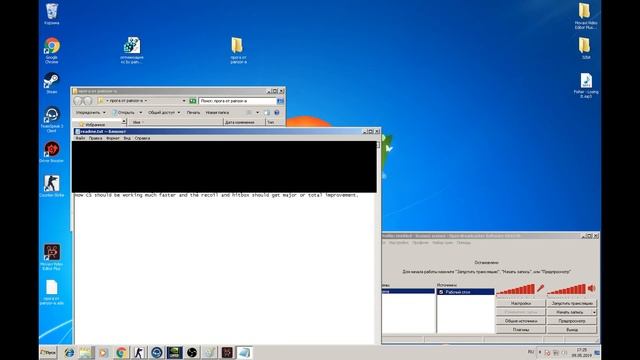Expand the Открыть dropdown arrow in Explorer
Viewport: 640px width, 360px height.
click(x=140, y=112)
